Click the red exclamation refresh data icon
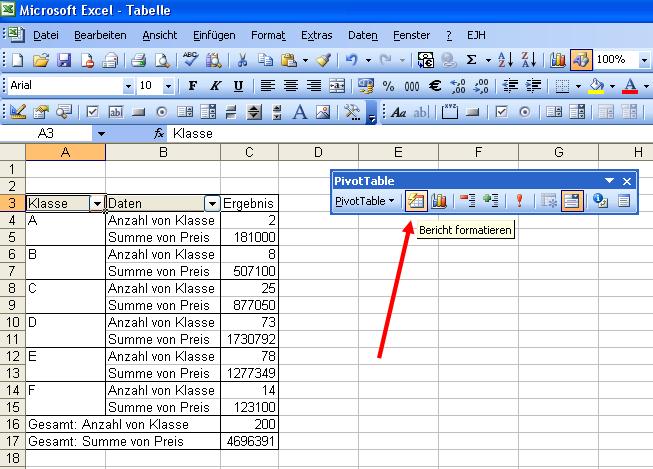 519,200
